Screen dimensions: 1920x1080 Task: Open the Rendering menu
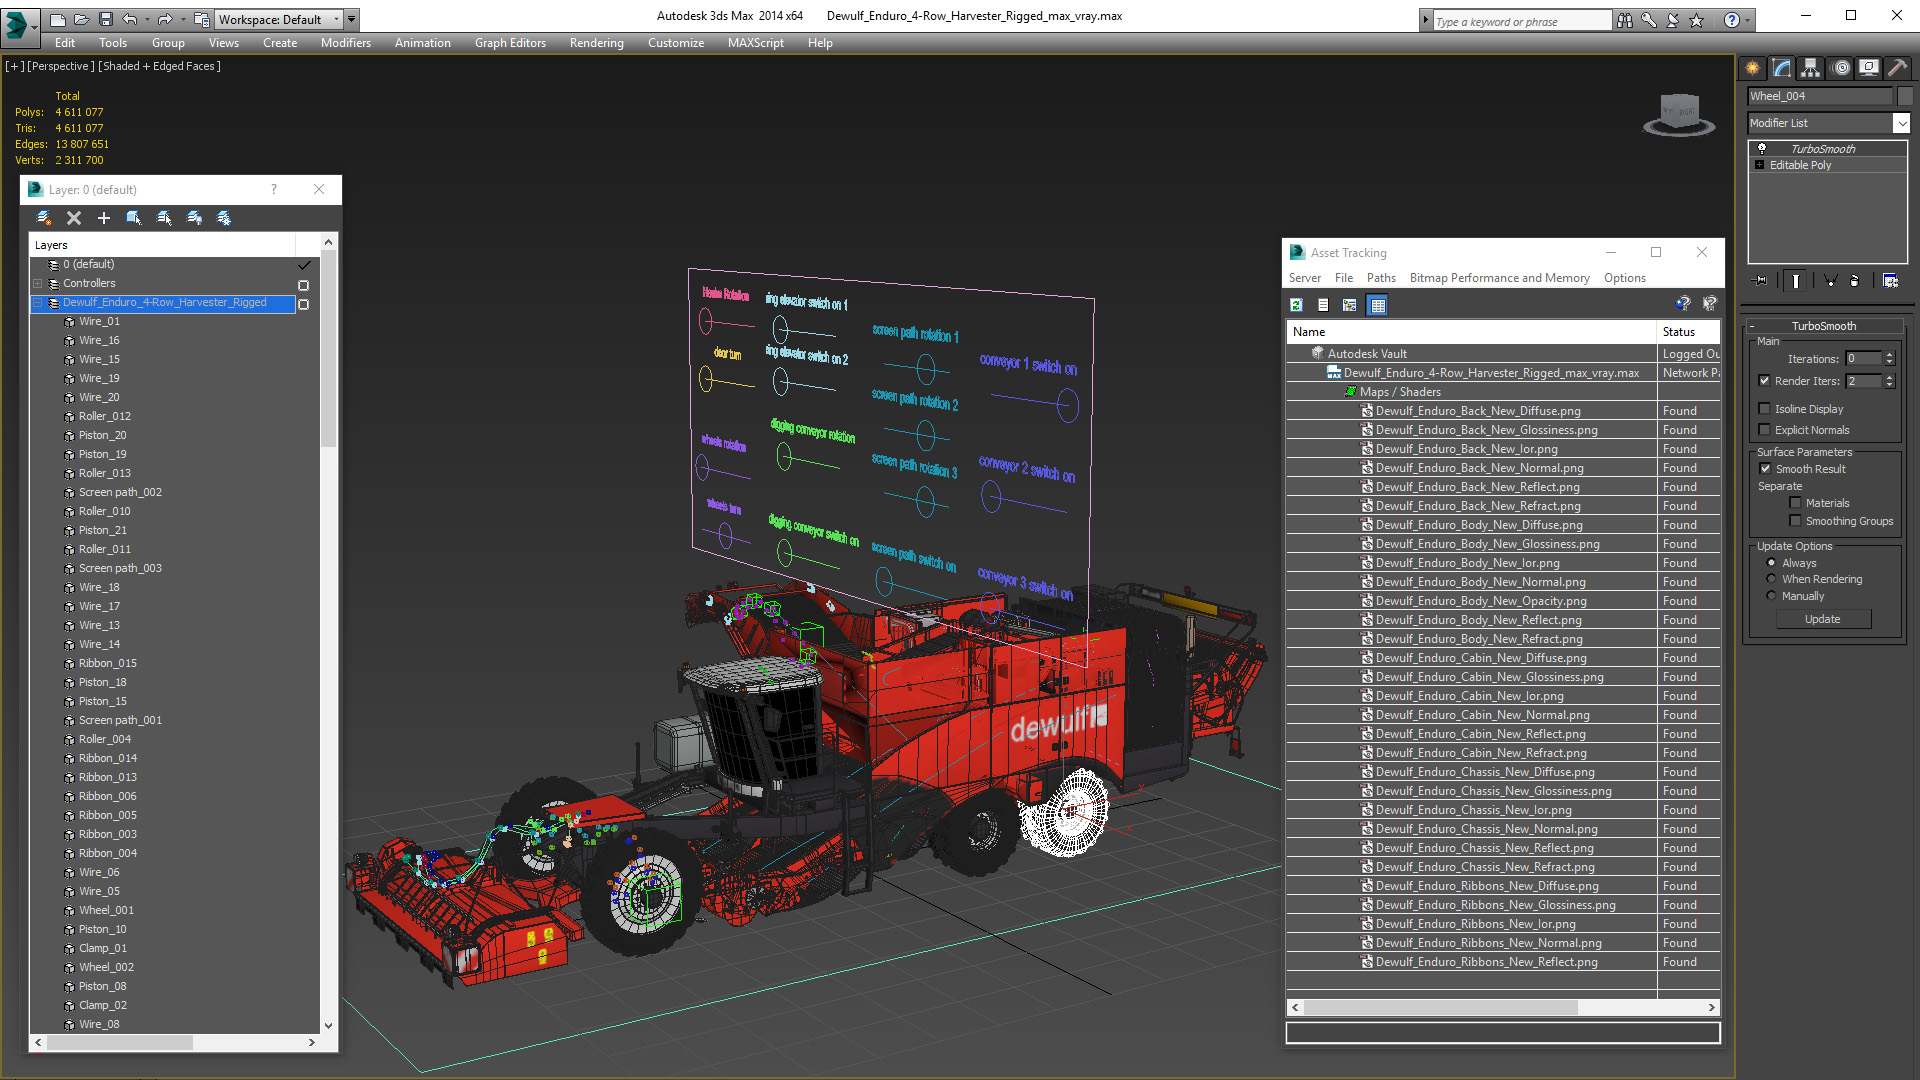coord(596,43)
